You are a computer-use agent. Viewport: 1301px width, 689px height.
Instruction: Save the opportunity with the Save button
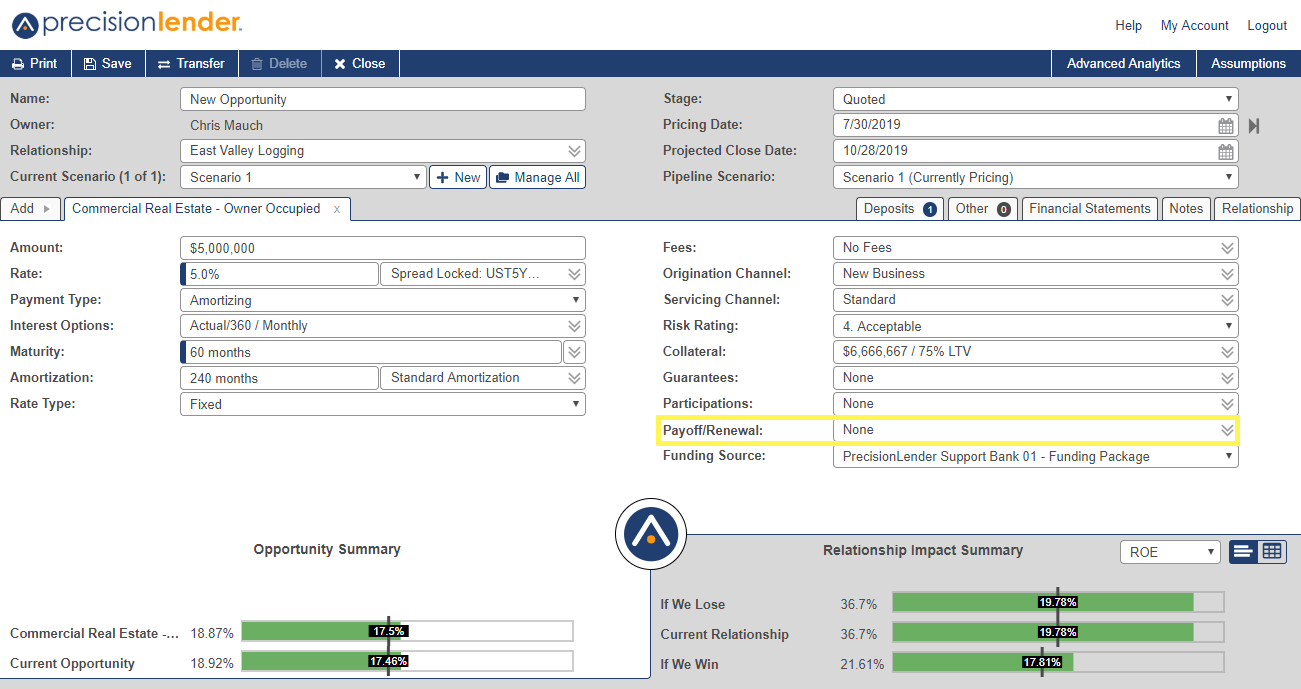pos(108,63)
